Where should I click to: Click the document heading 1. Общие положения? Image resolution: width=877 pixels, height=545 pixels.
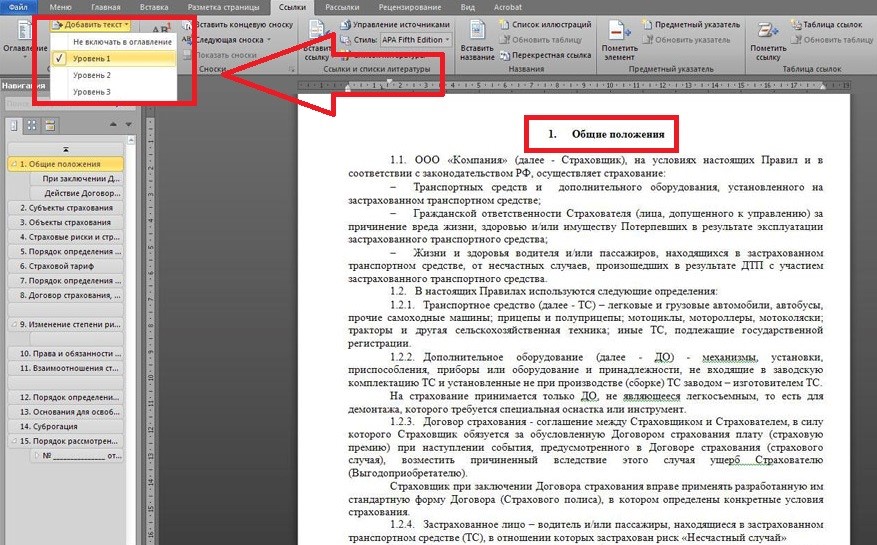(606, 134)
